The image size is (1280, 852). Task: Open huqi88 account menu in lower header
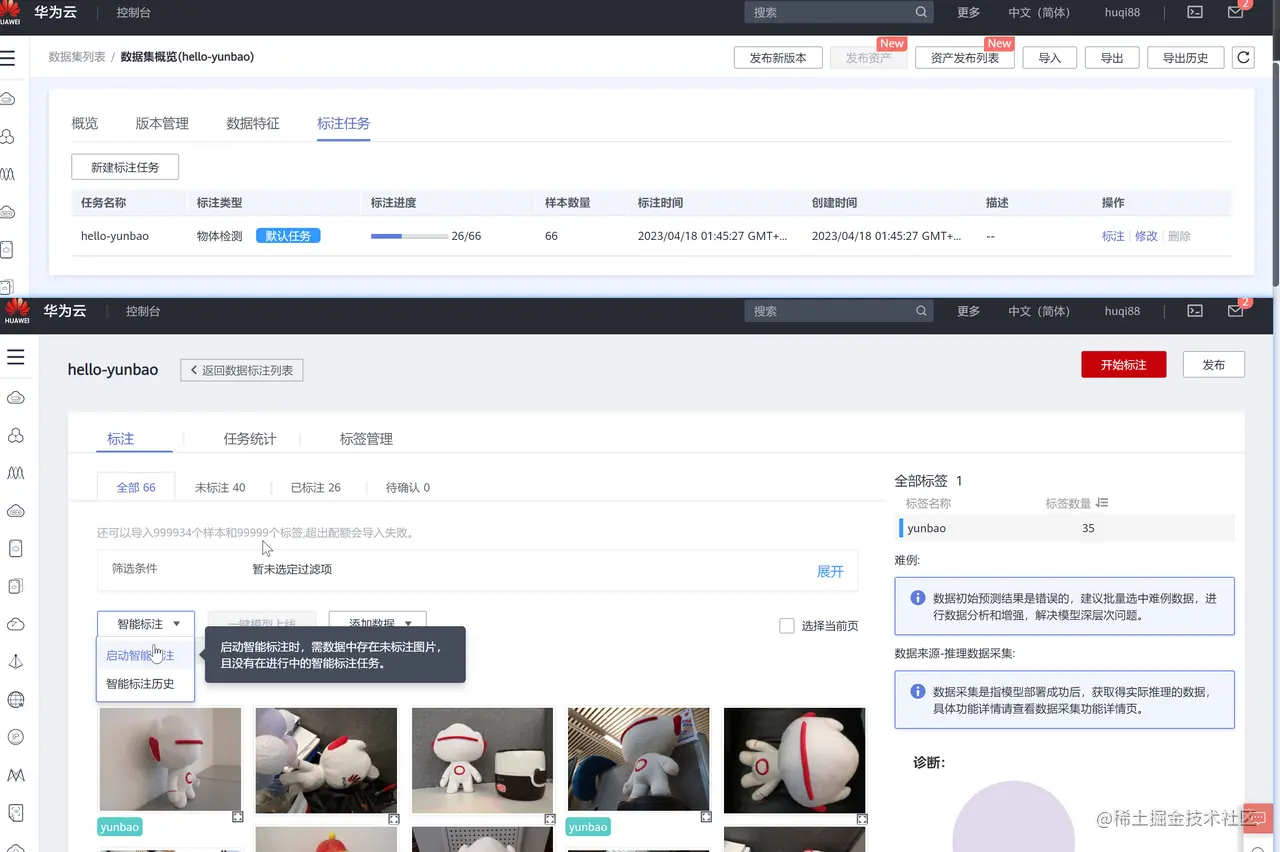(x=1122, y=311)
